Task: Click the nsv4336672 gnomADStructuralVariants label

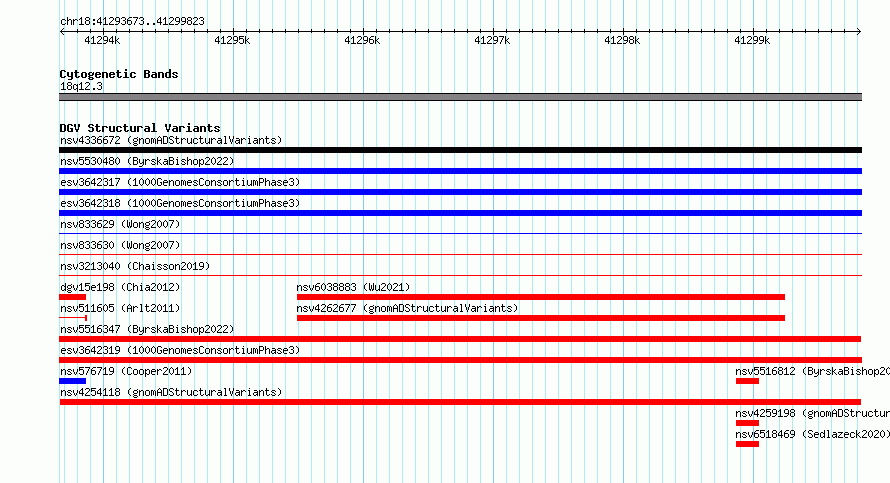Action: point(171,140)
